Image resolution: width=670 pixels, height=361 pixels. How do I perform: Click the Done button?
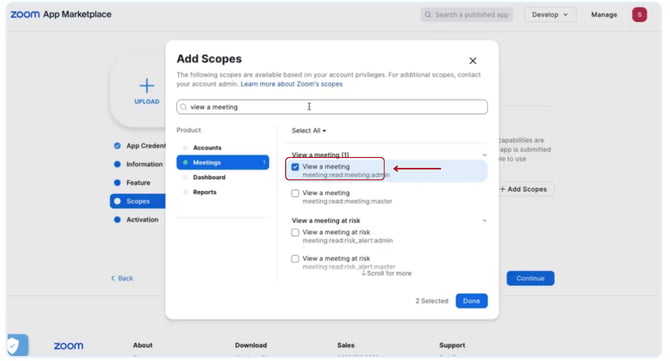coord(471,301)
